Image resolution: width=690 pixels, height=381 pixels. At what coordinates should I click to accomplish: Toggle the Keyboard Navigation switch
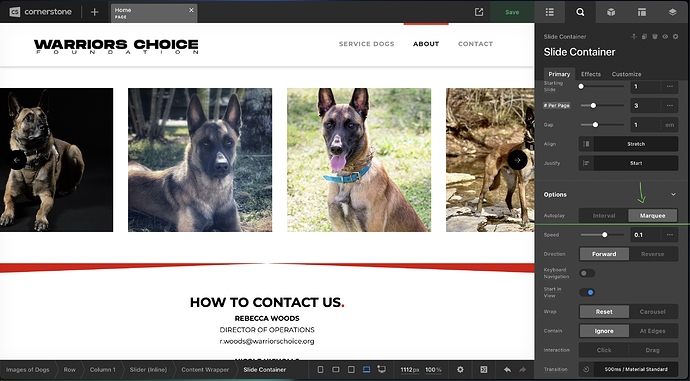[587, 273]
